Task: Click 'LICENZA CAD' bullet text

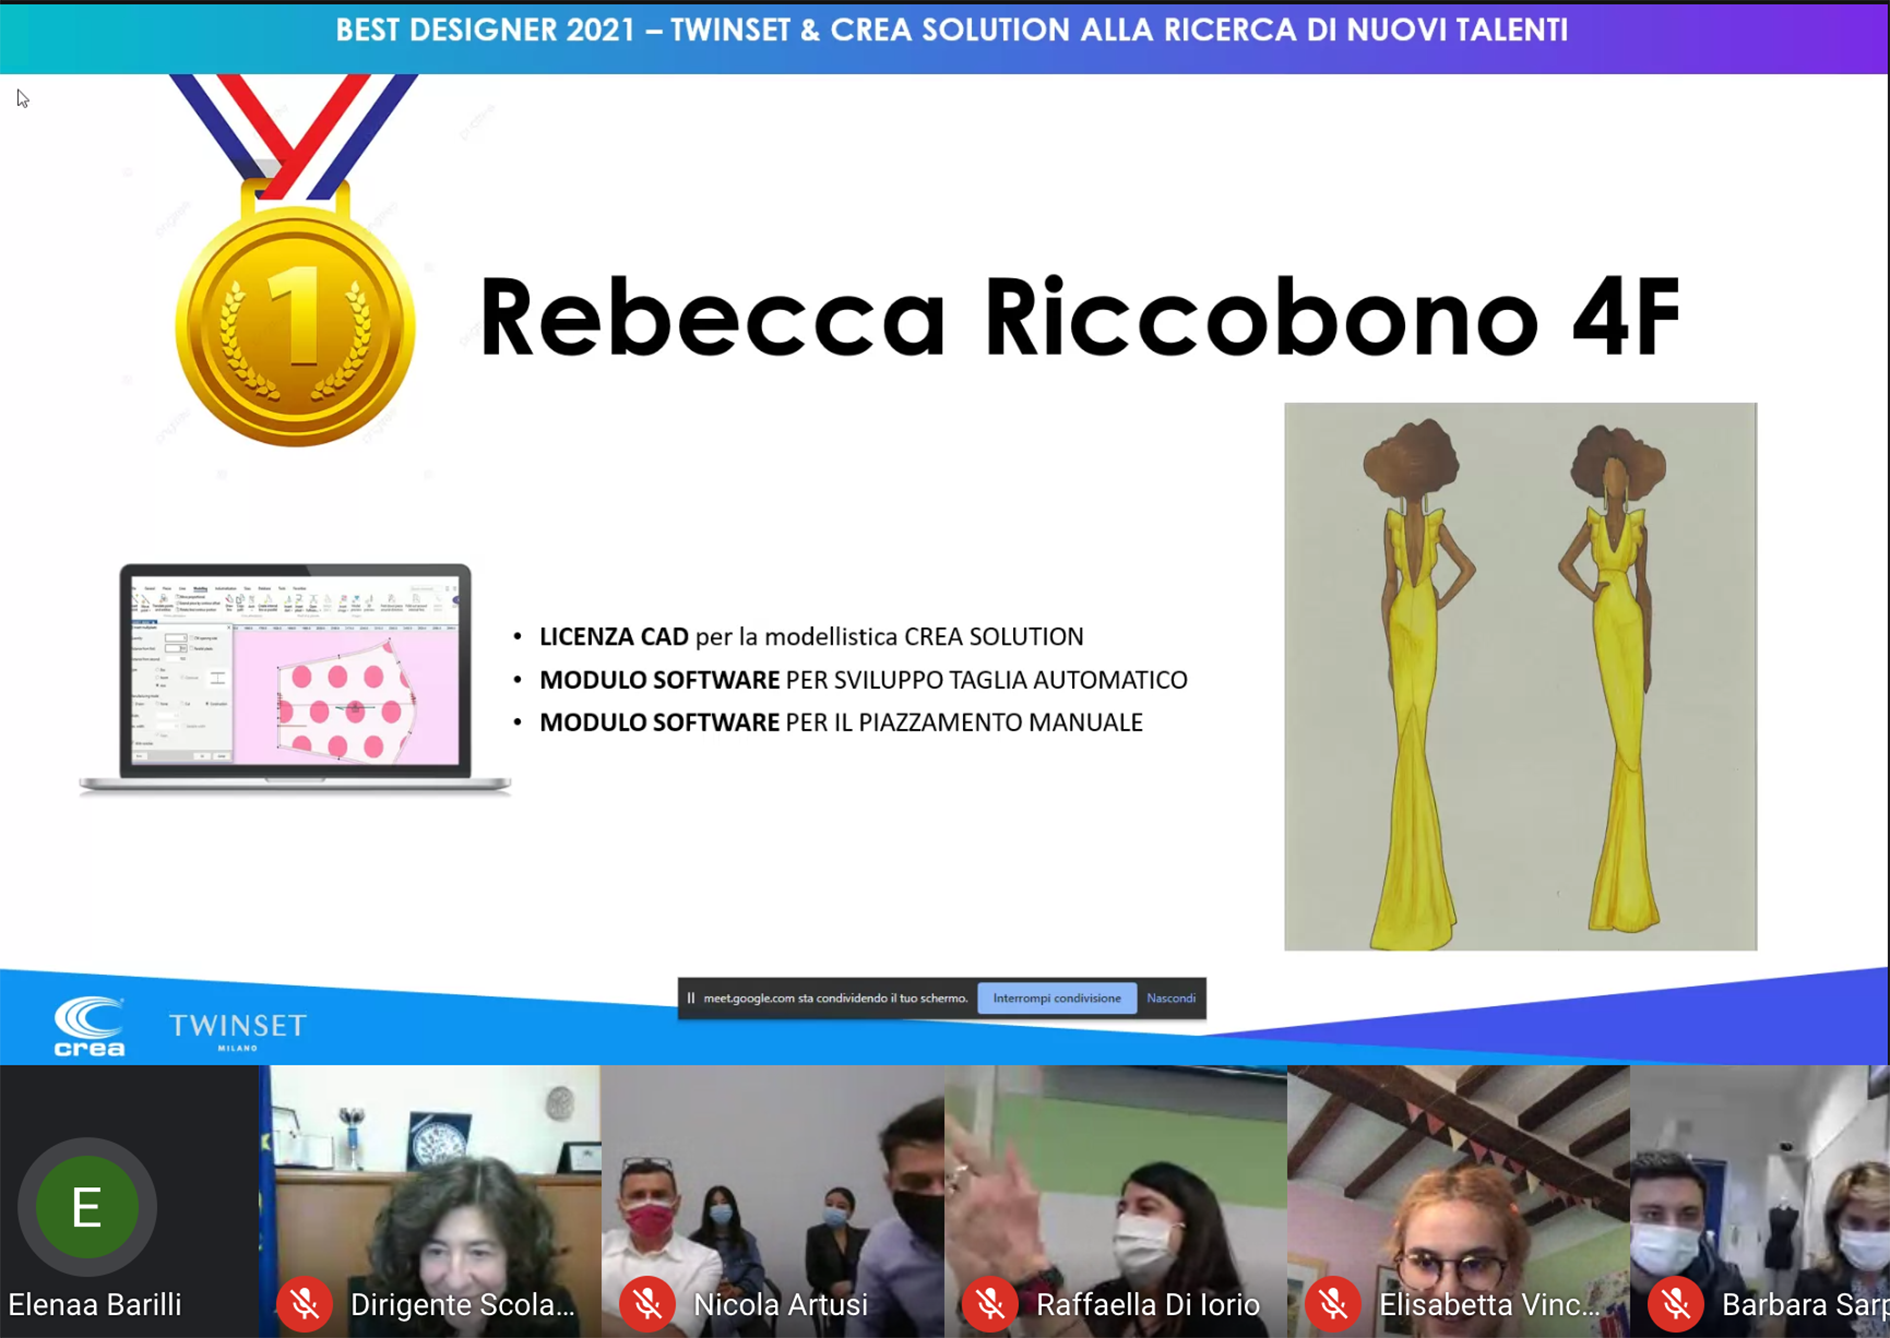Action: (614, 637)
